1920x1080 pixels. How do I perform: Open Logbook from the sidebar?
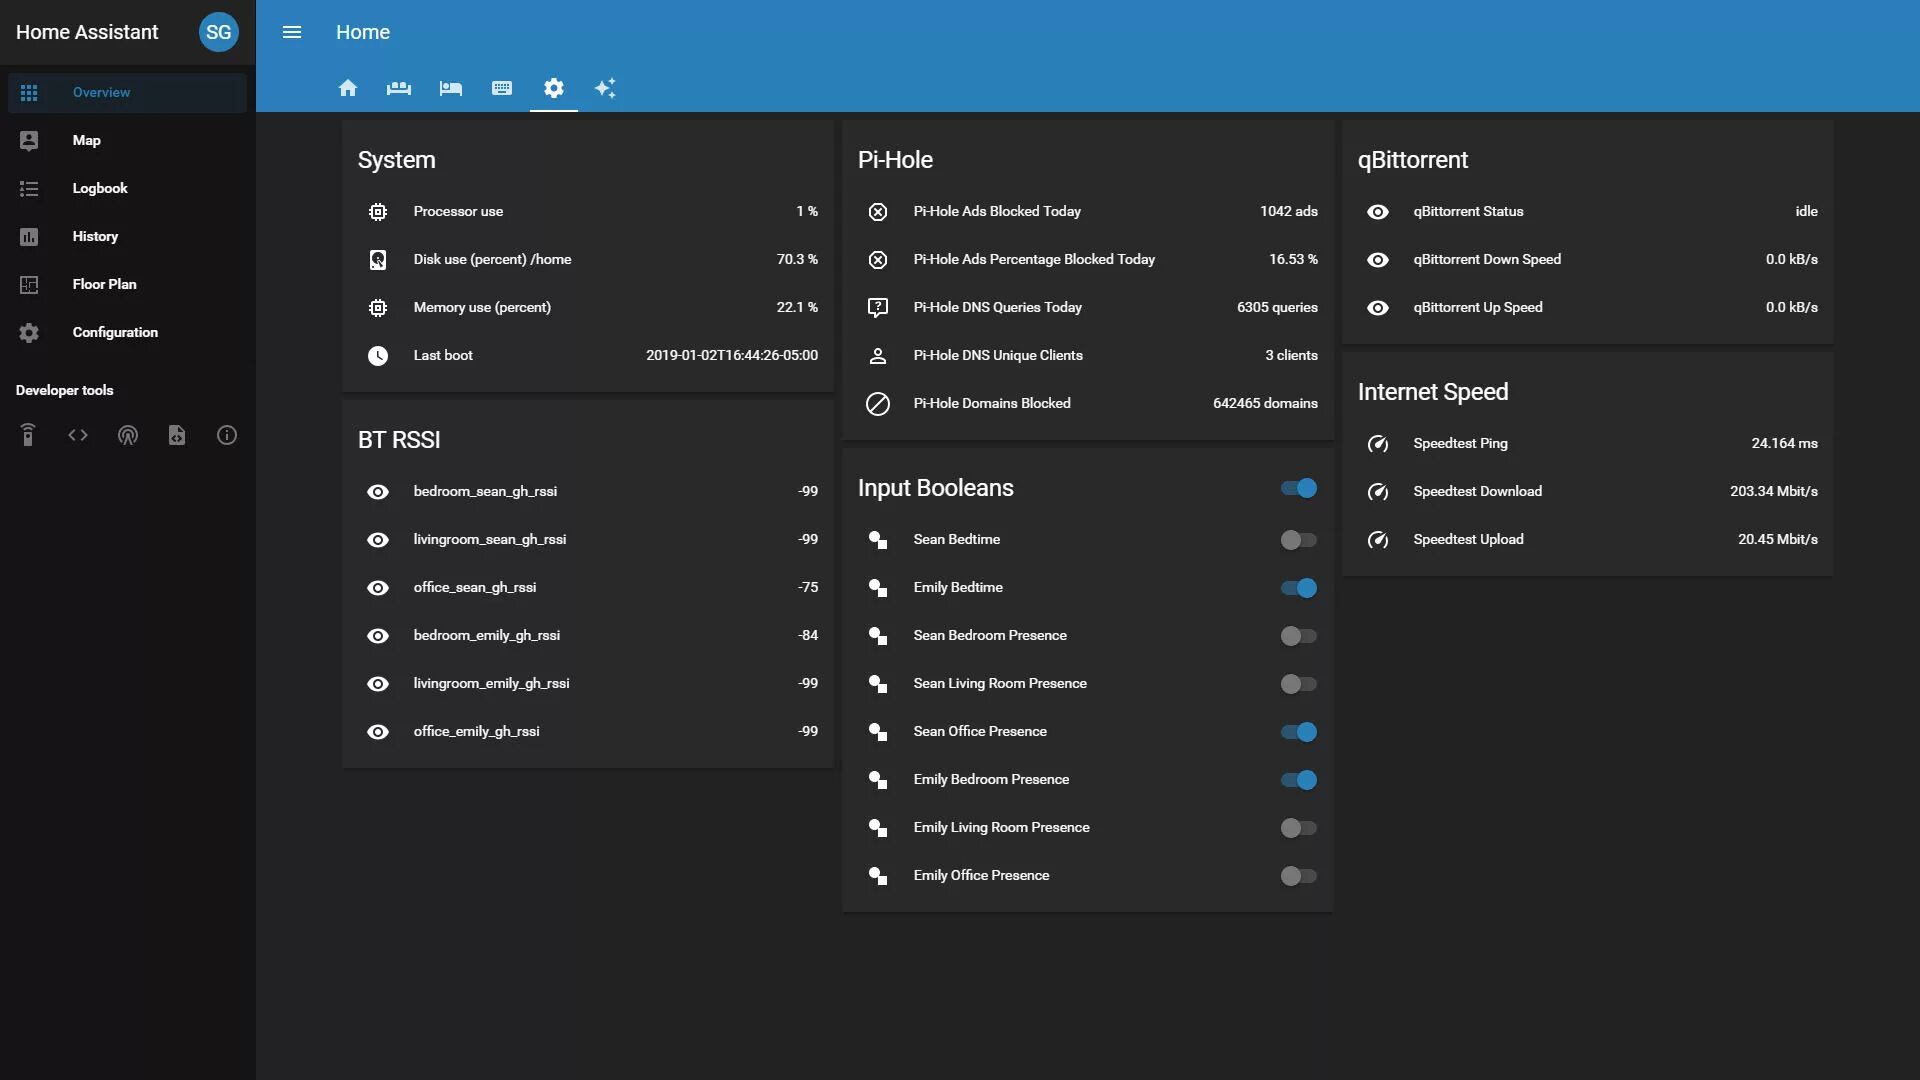[x=100, y=188]
